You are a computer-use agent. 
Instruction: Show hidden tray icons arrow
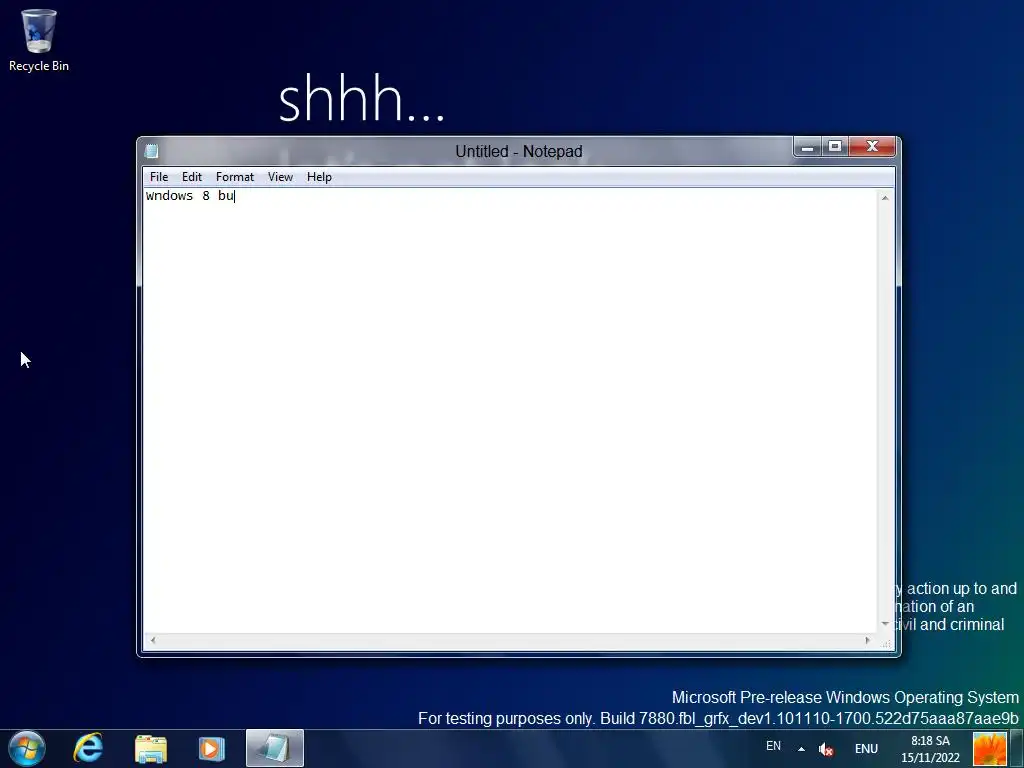pos(801,749)
